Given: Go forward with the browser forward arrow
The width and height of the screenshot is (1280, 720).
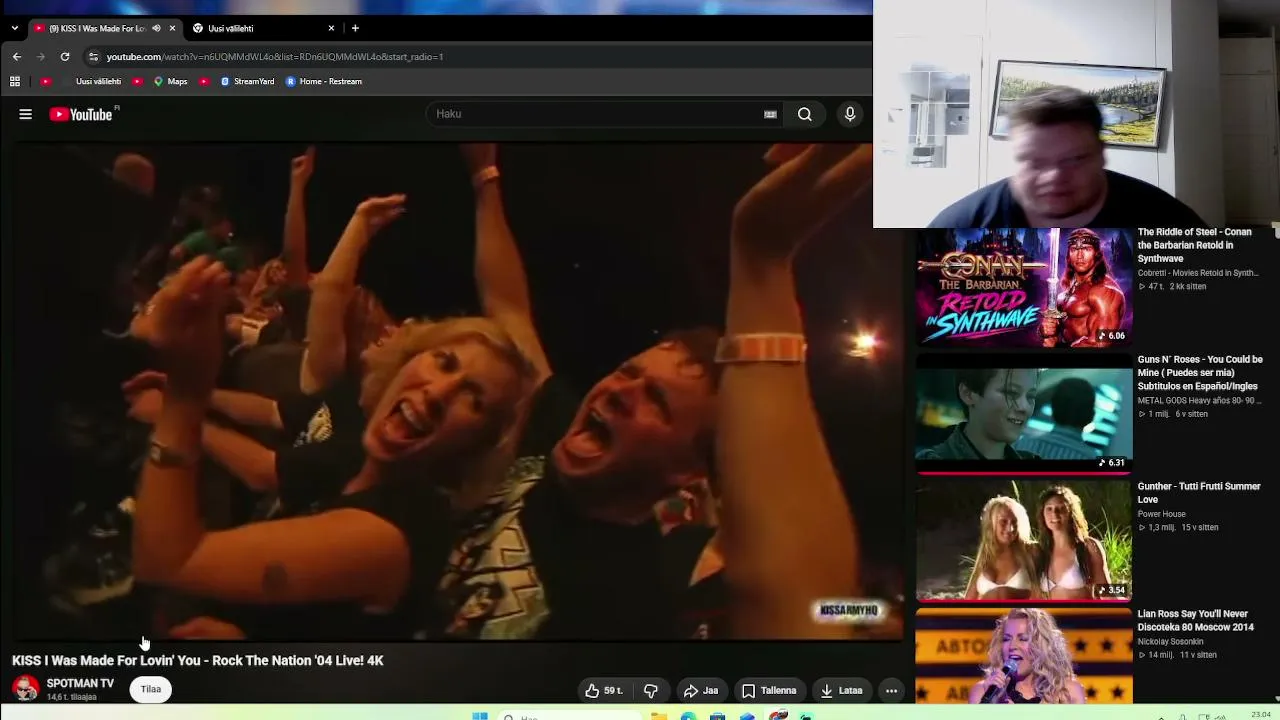Looking at the screenshot, I should pyautogui.click(x=41, y=57).
